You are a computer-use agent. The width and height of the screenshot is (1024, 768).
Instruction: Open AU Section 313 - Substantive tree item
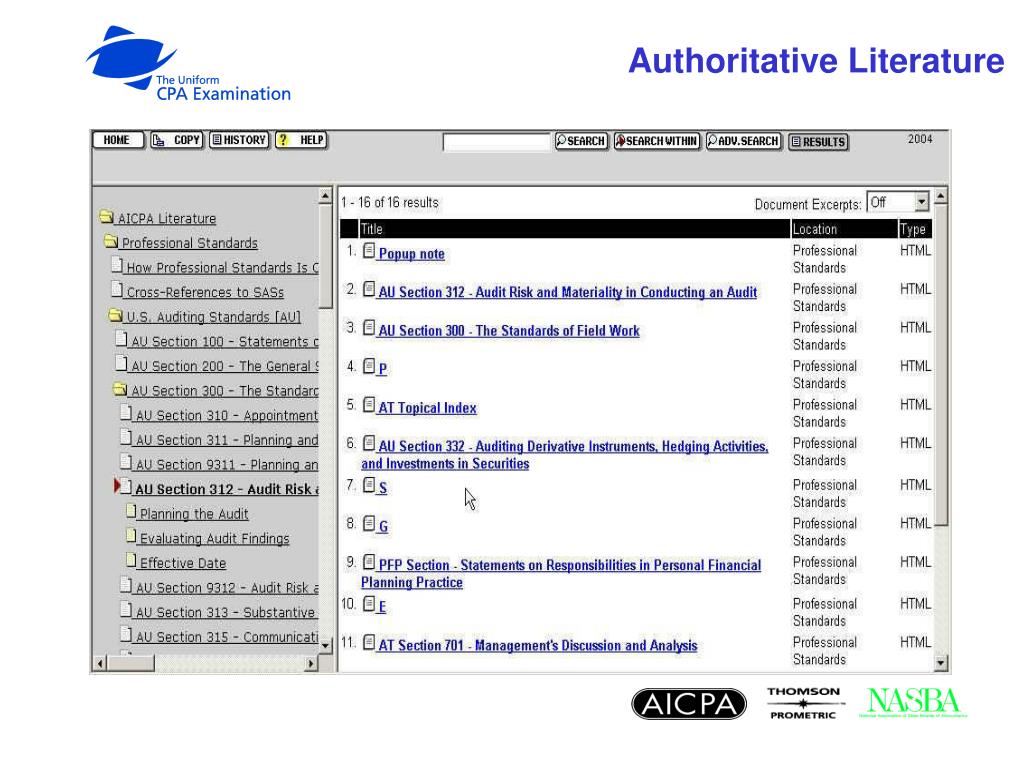tap(225, 613)
